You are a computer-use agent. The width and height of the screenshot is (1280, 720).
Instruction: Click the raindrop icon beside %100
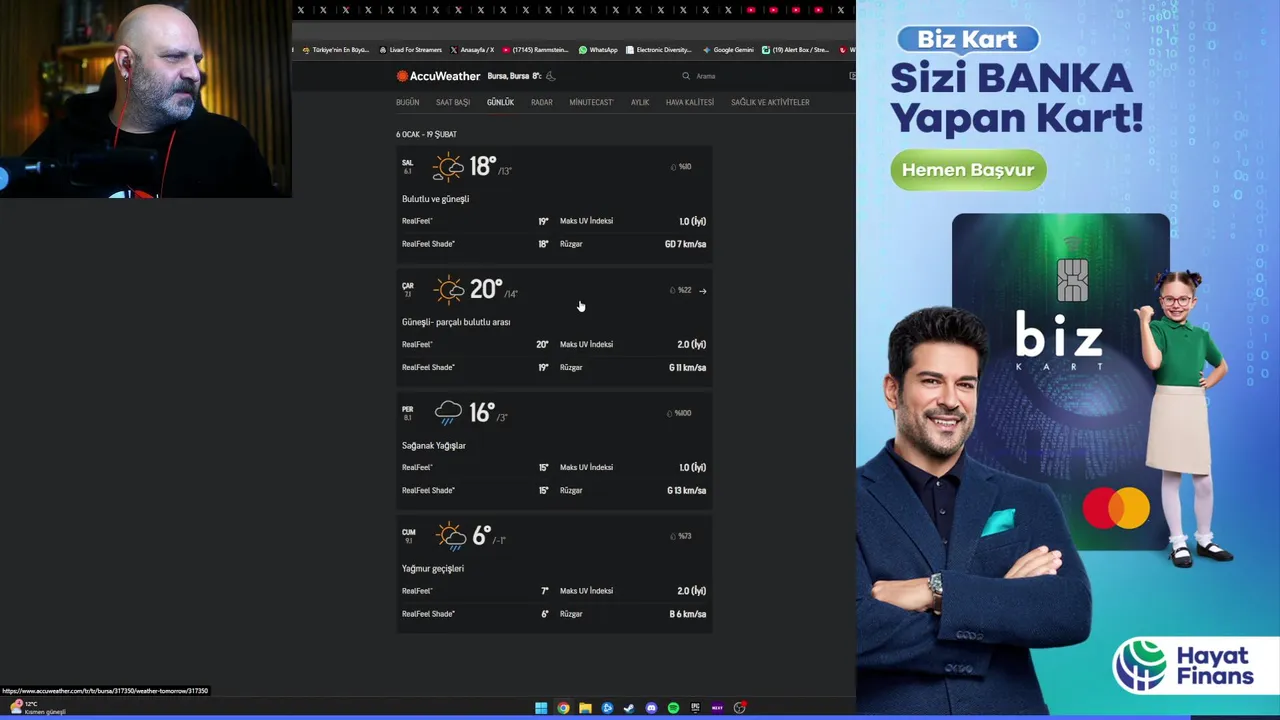(670, 413)
